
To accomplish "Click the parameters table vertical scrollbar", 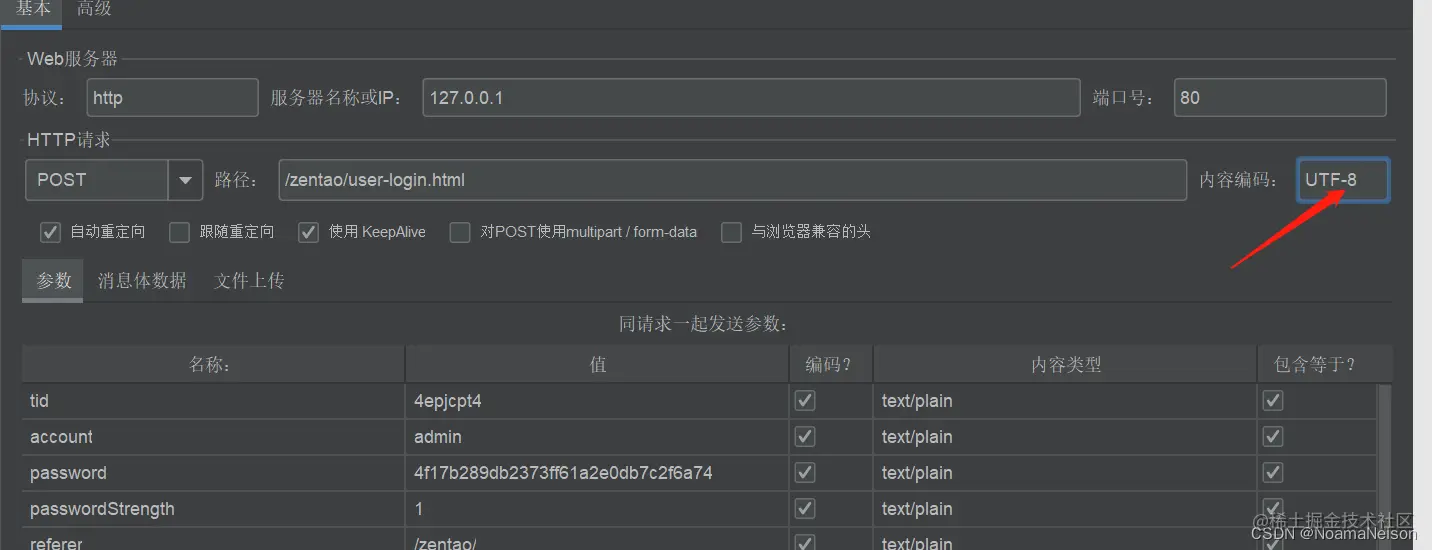I will [1385, 466].
